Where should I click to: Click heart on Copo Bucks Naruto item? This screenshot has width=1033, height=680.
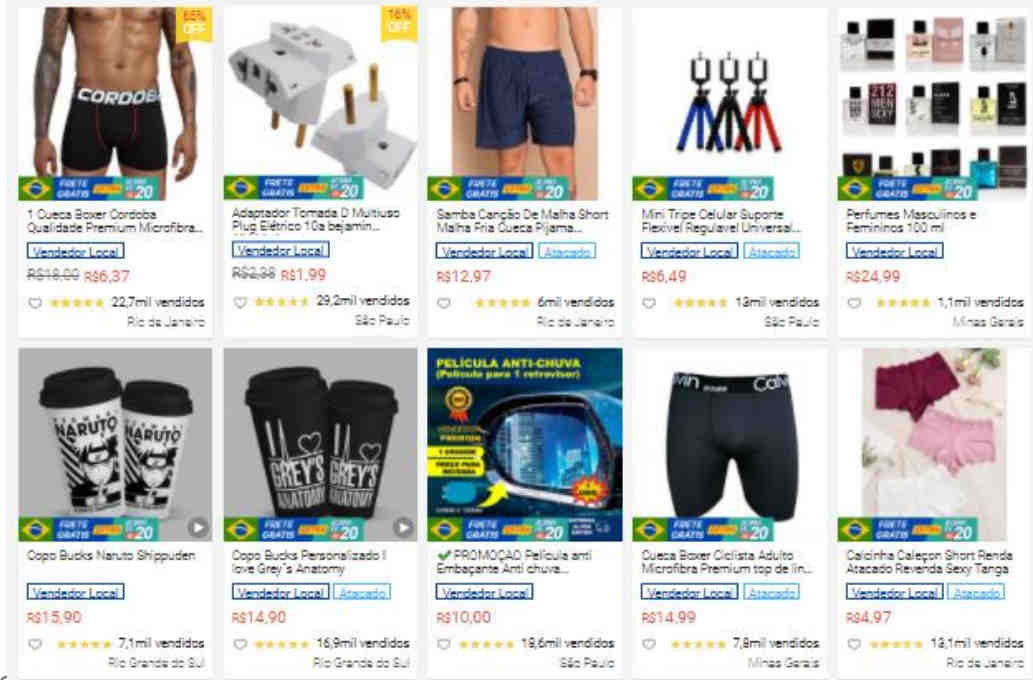point(35,644)
